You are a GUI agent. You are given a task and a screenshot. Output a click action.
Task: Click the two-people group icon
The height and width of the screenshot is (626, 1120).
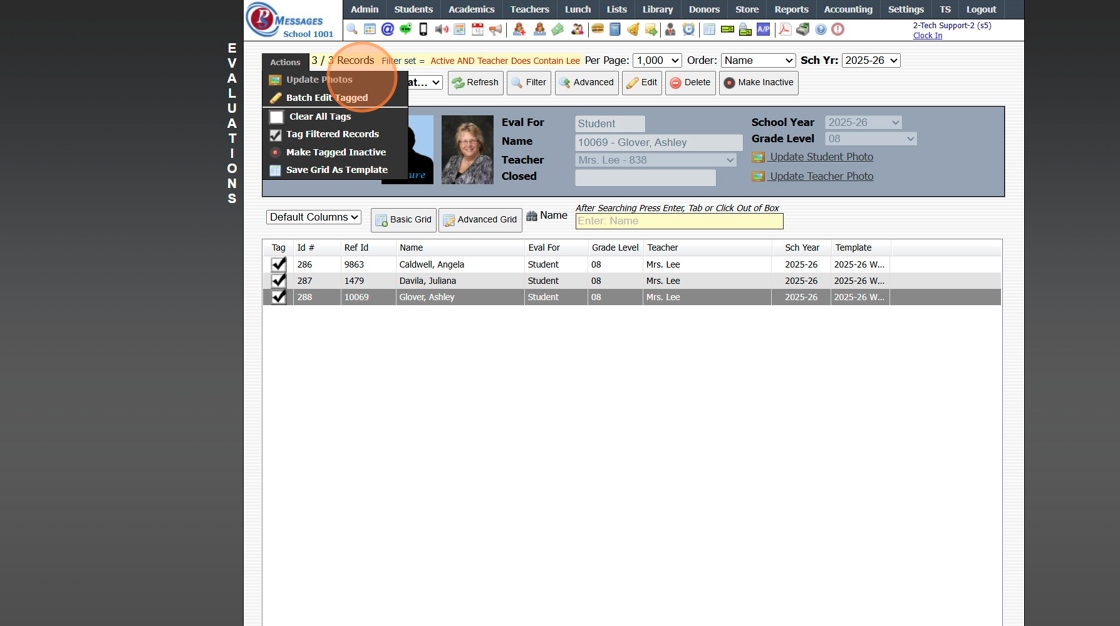(x=577, y=29)
